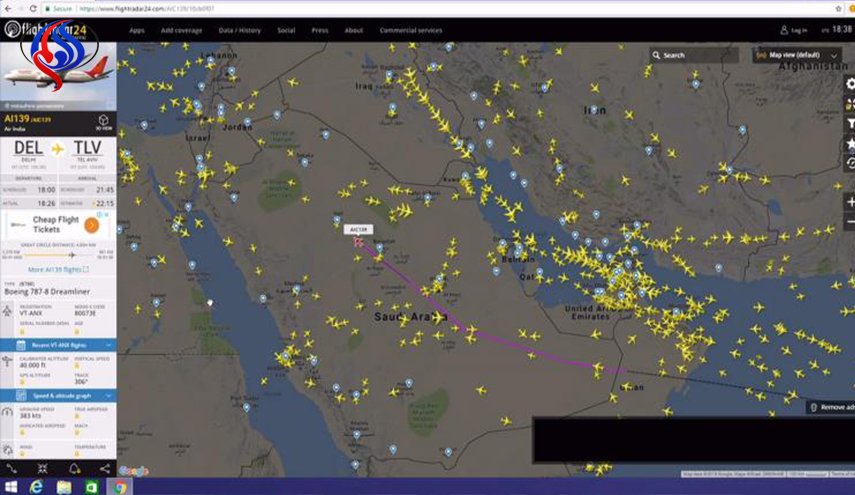Viewport: 855px width, 495px height.
Task: Toggle the route icon at panel bottom
Action: [x=11, y=468]
